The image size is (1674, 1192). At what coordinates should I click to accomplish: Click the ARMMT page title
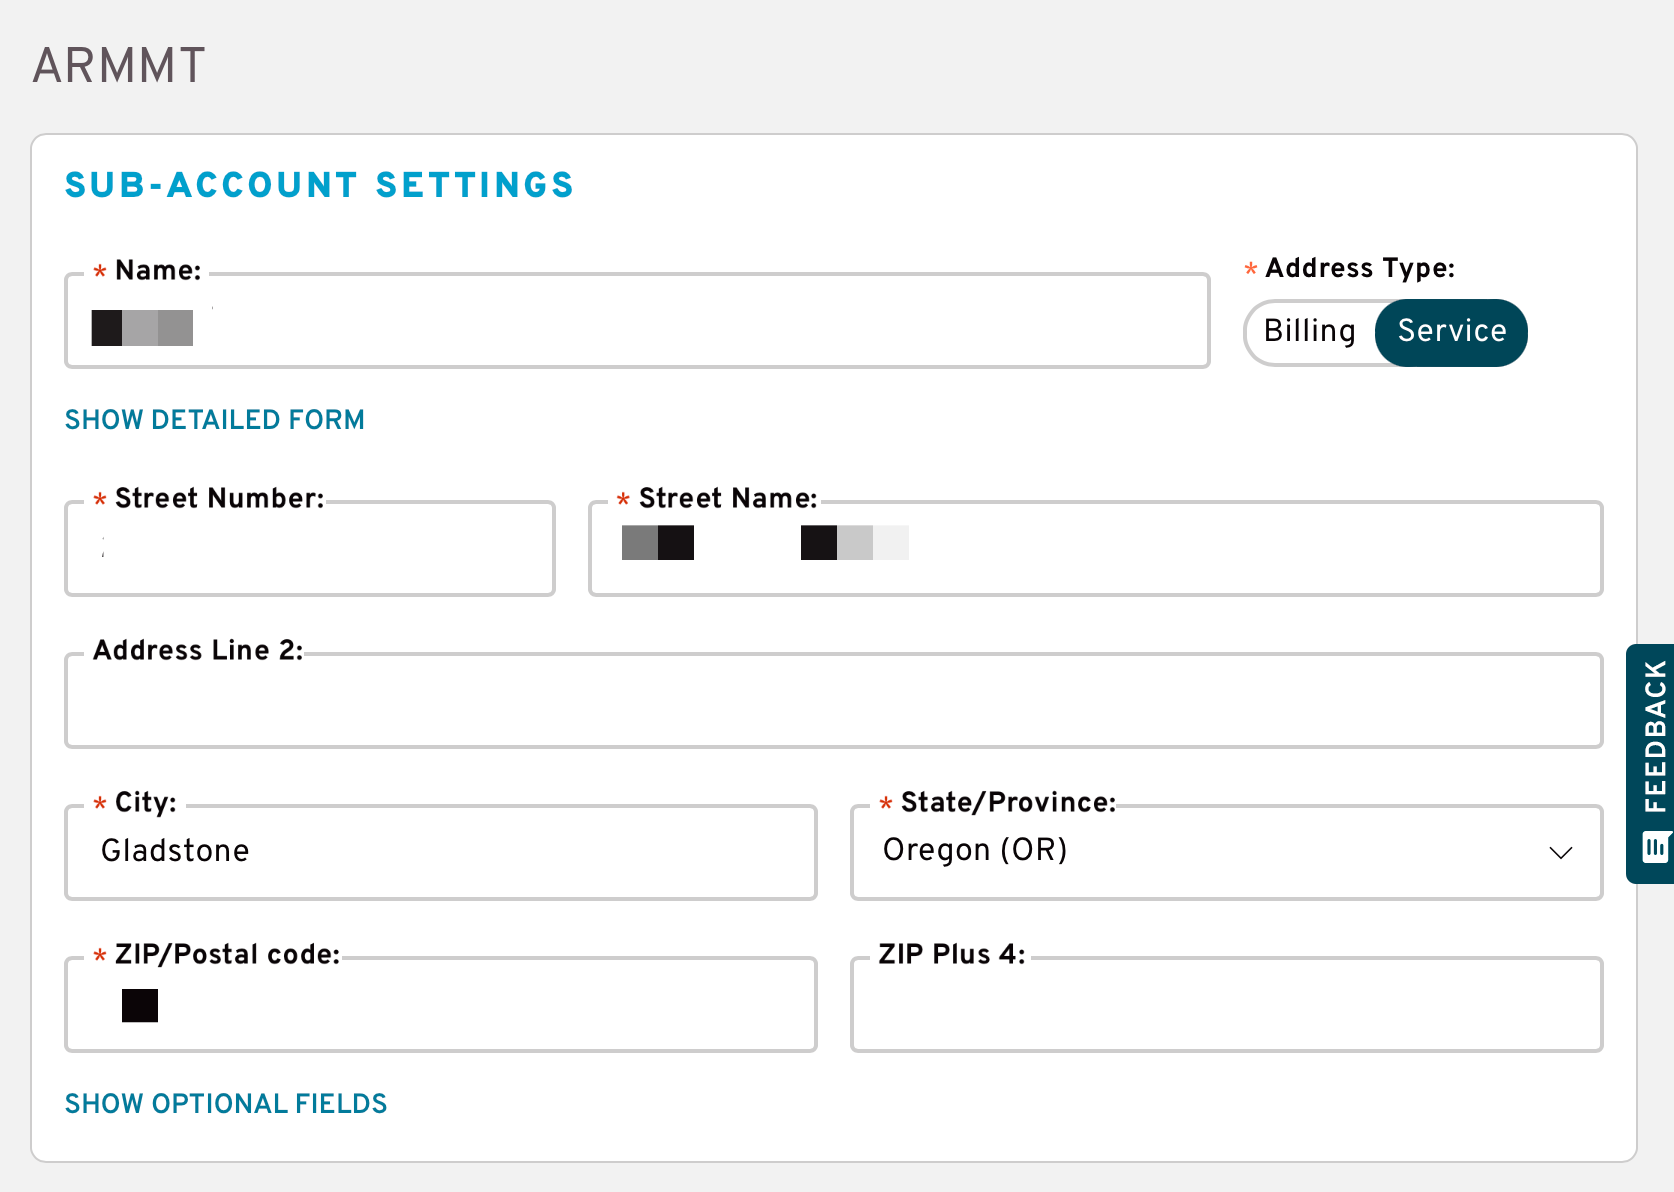click(119, 66)
